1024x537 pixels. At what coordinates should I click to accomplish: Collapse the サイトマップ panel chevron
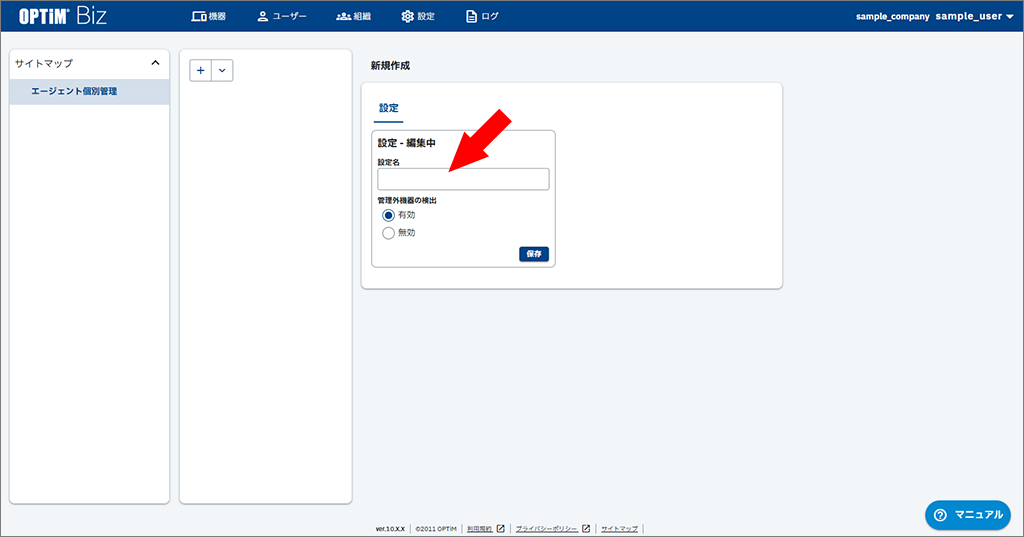pyautogui.click(x=155, y=63)
